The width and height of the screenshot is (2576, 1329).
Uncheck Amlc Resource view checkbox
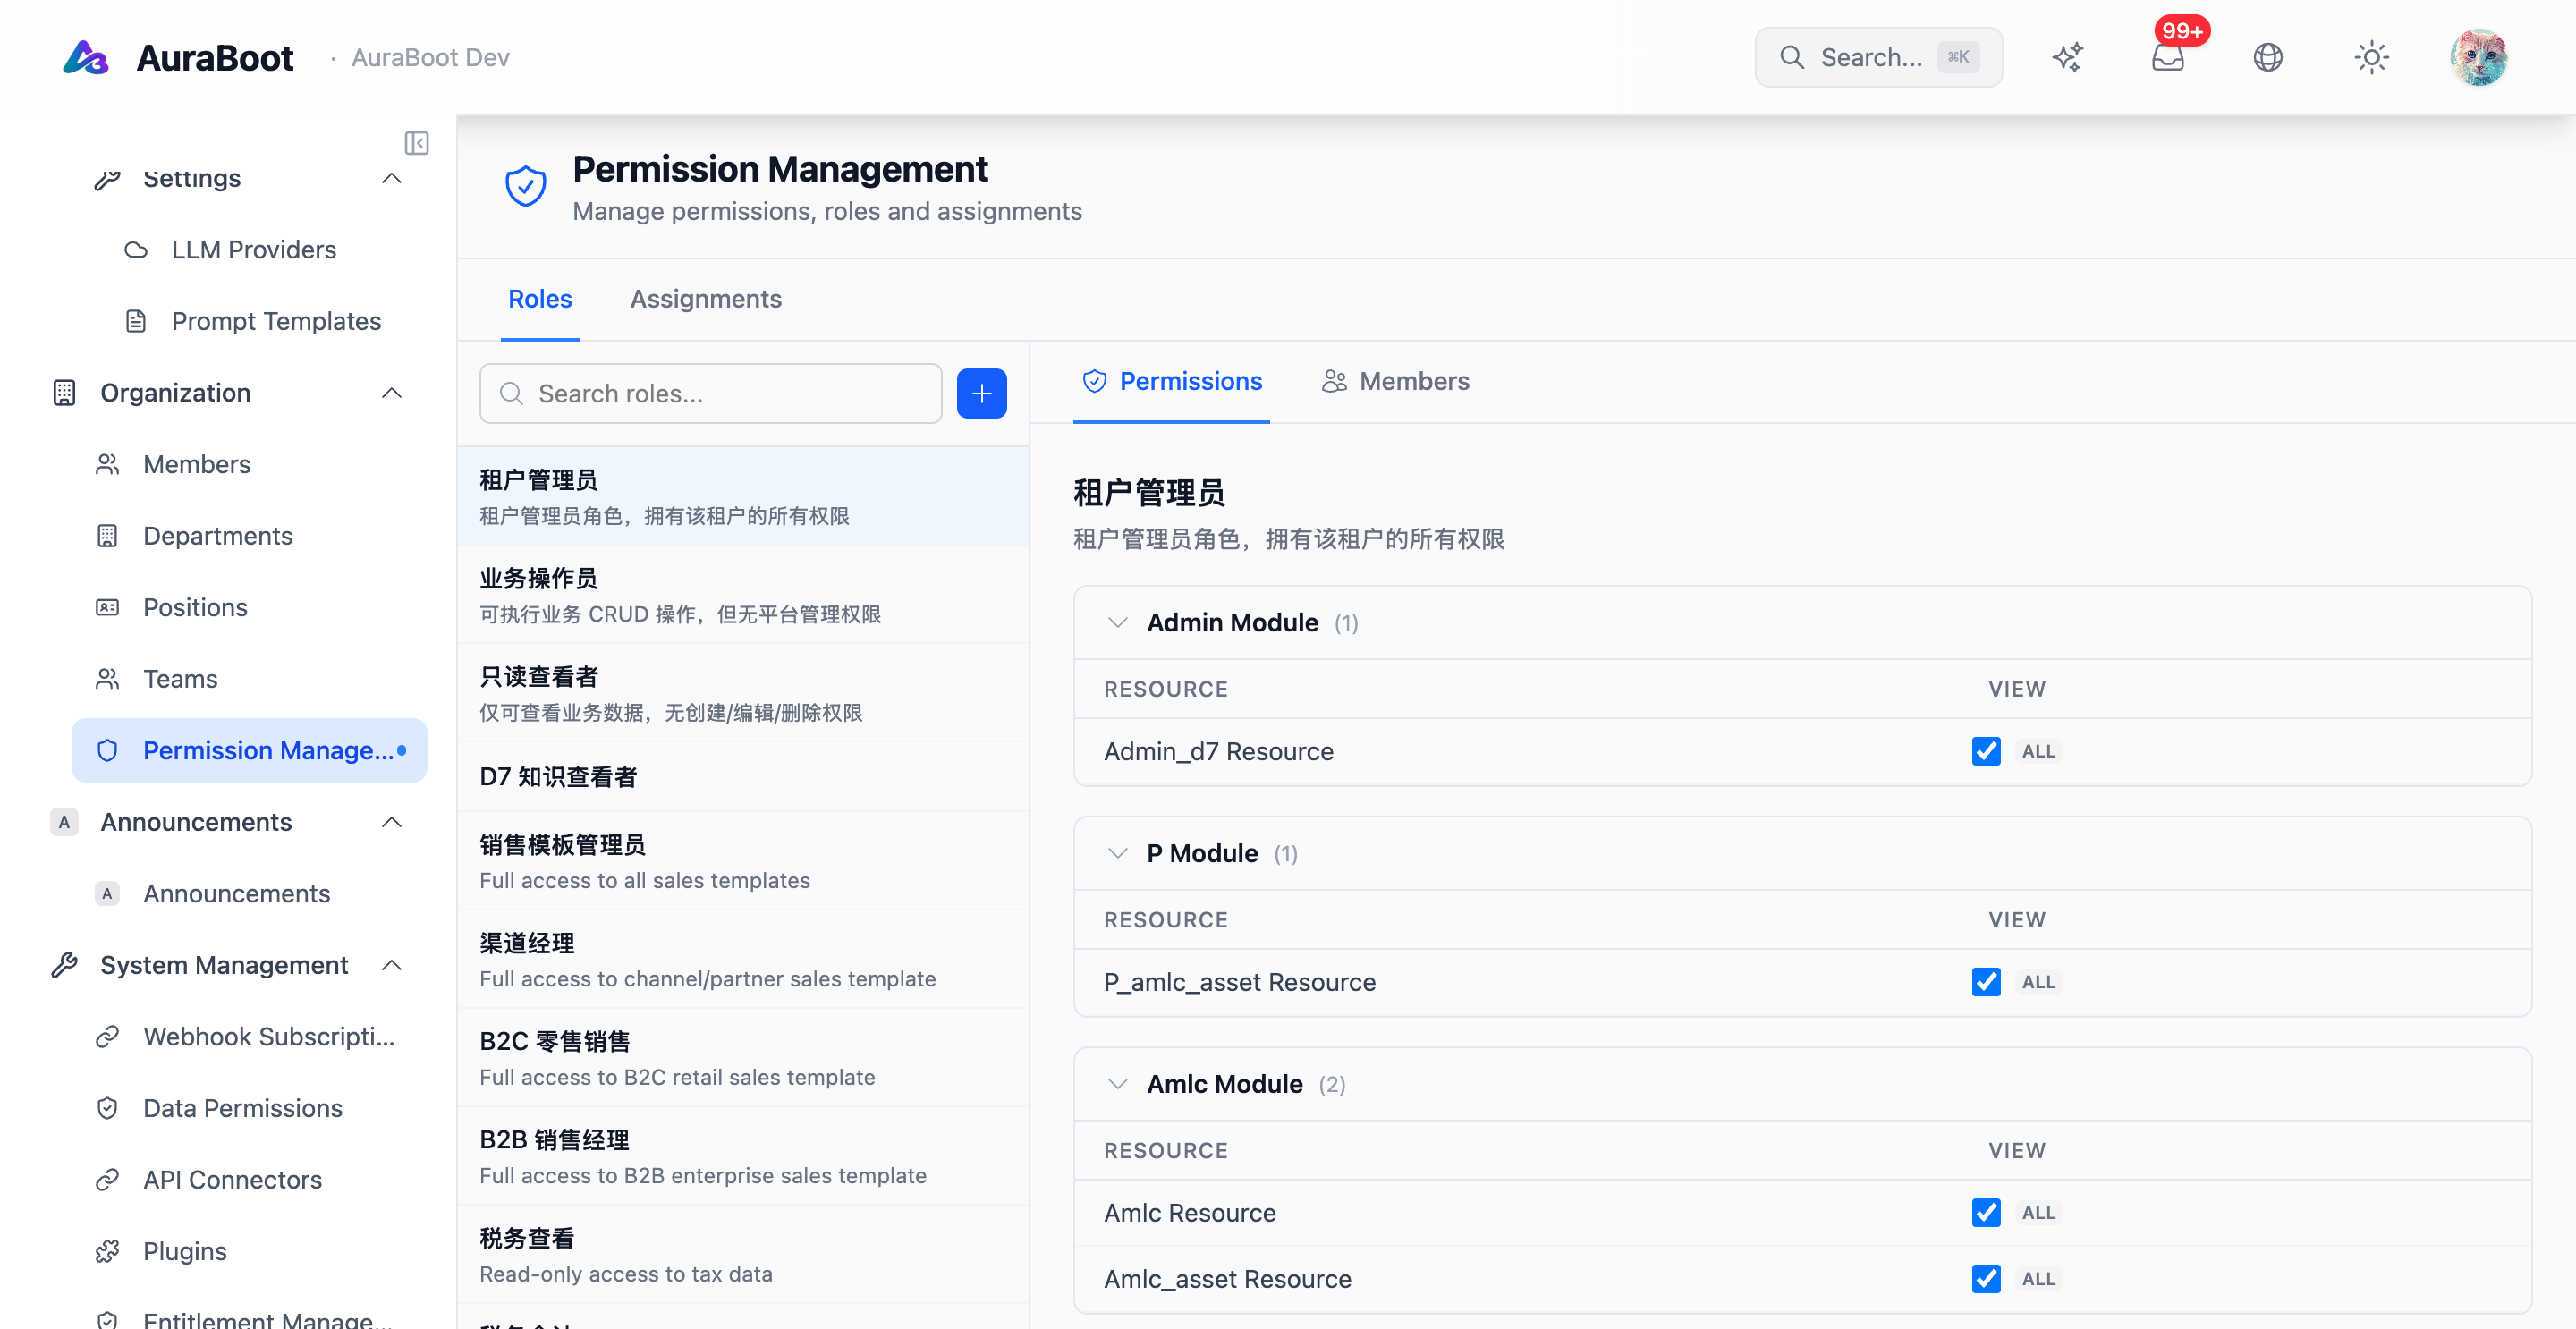[1986, 1213]
